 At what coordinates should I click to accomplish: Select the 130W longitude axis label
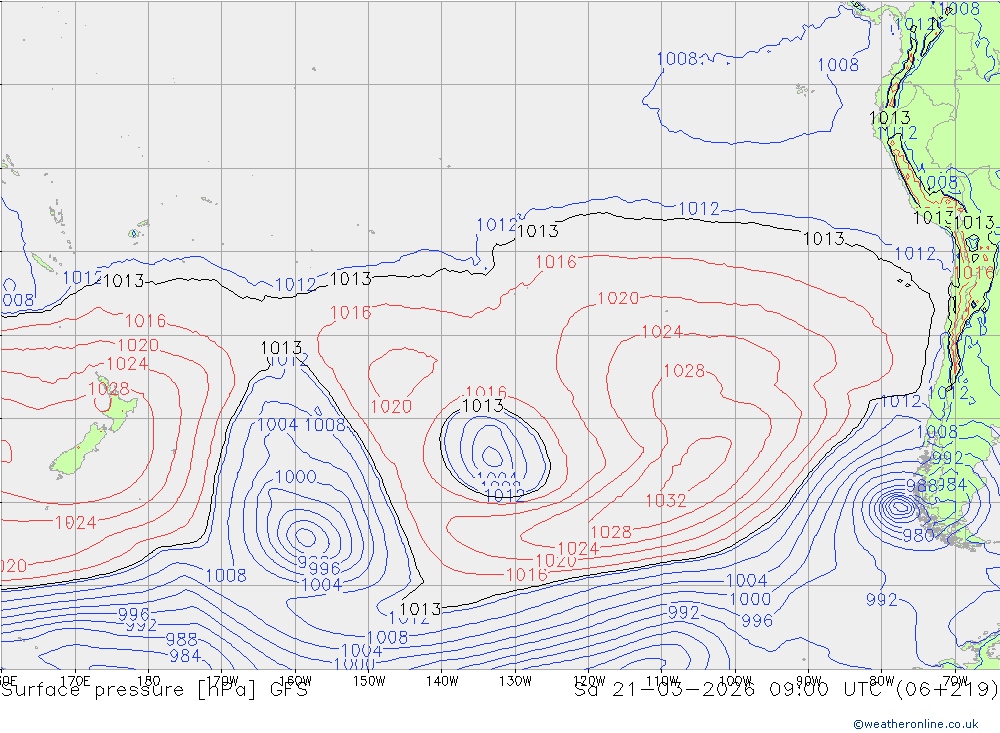point(515,681)
